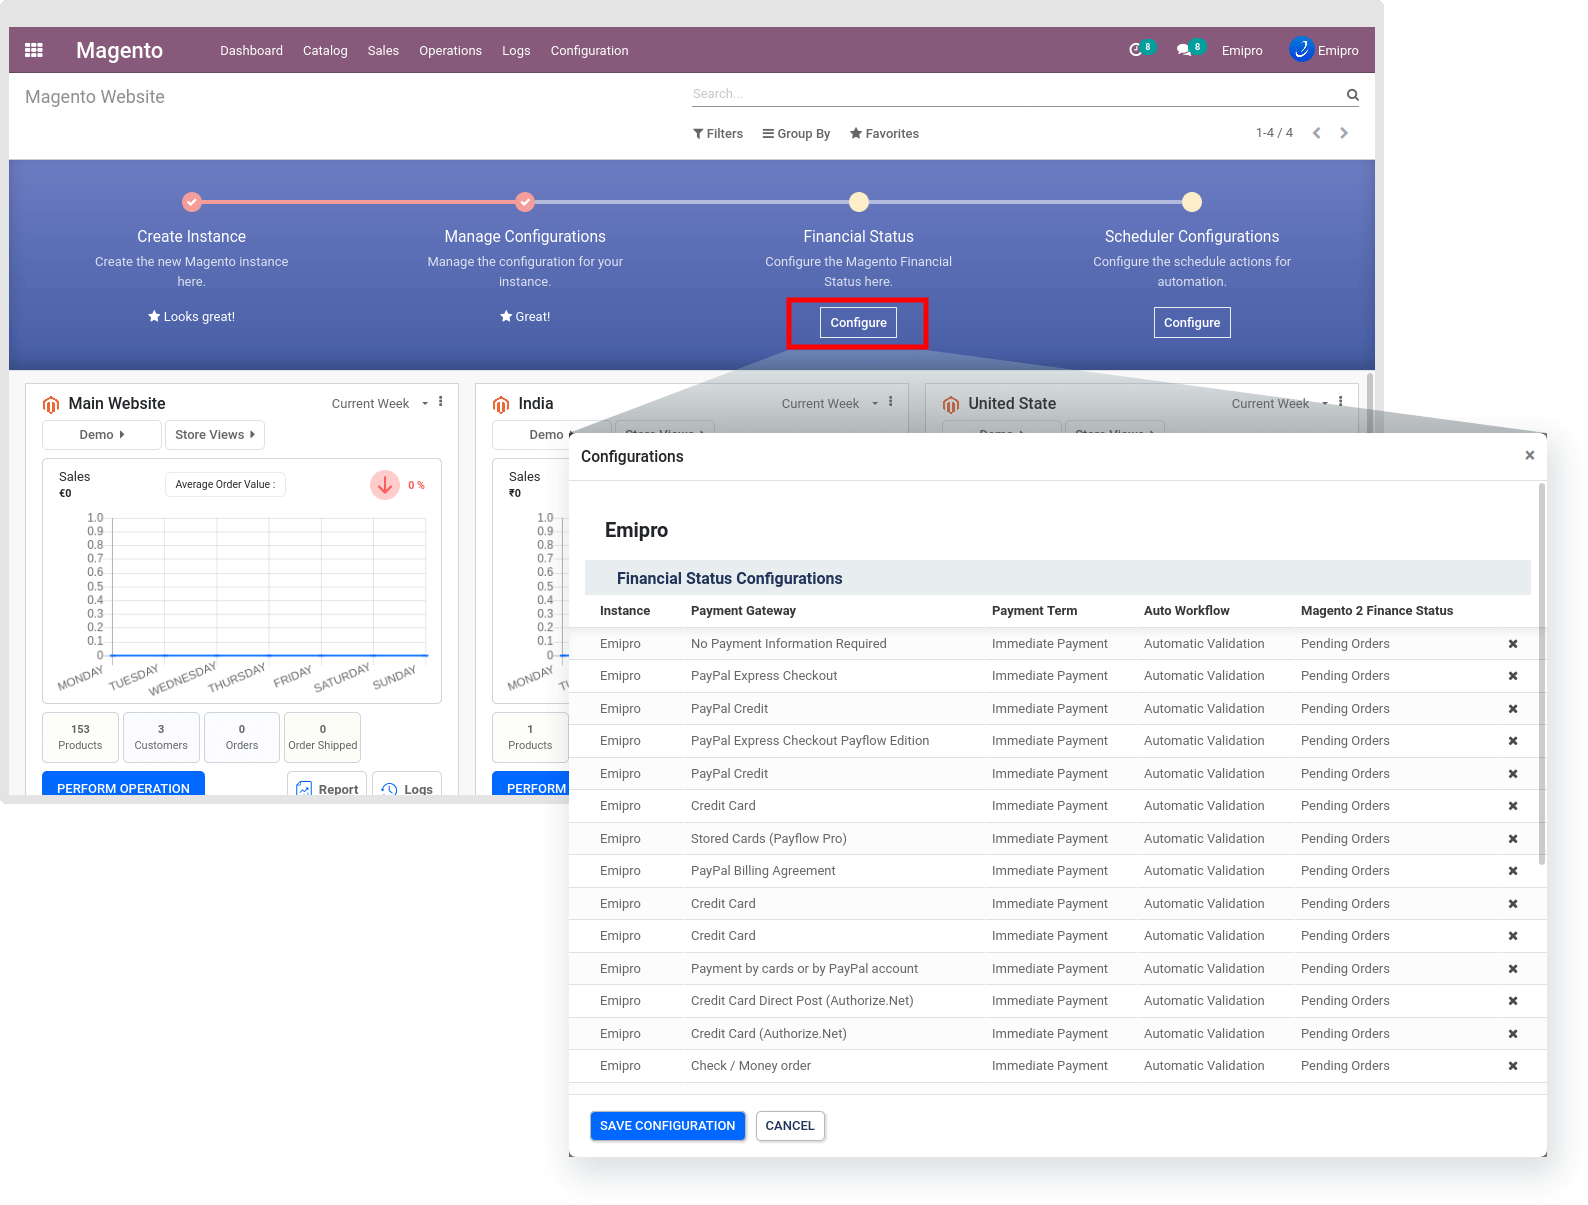Click the 1 Products stat on India card
Image resolution: width=1588 pixels, height=1205 pixels.
coord(530,737)
